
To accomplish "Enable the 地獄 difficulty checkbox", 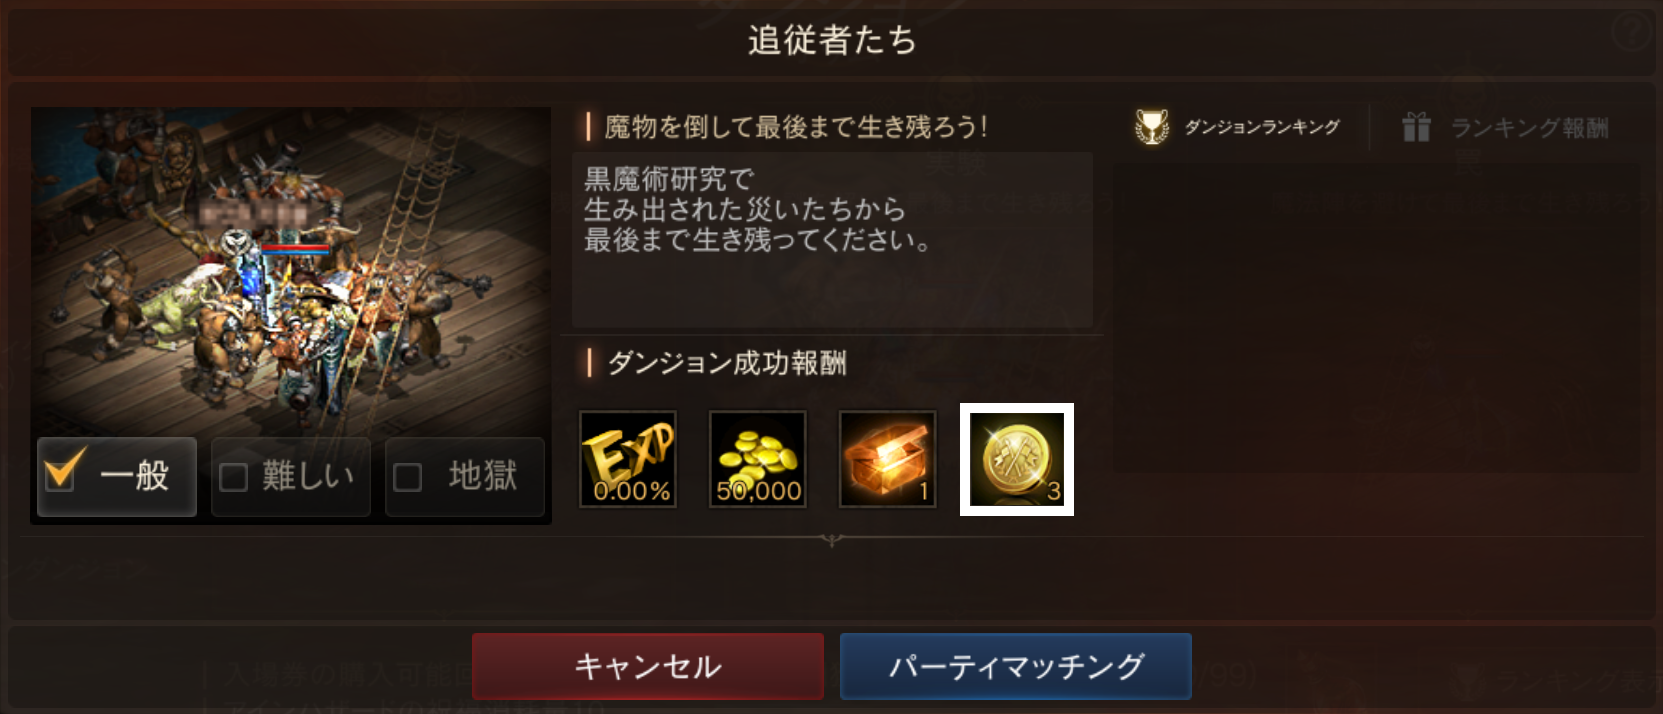I will pyautogui.click(x=407, y=477).
